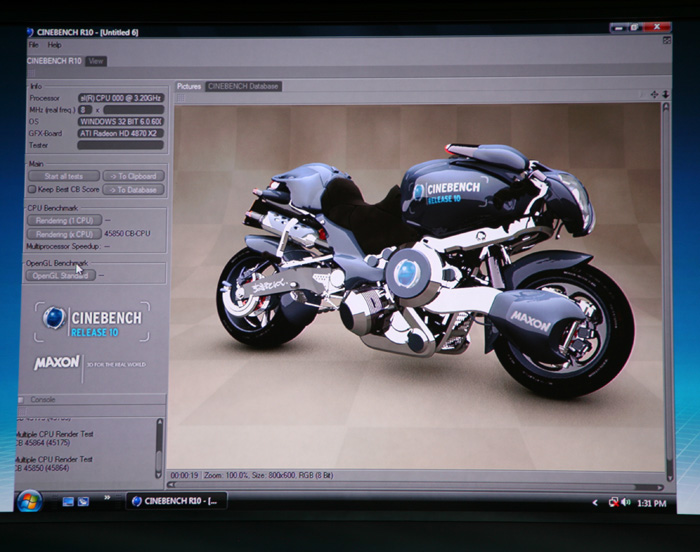Click the OS field showing WINDOWS 32 BIT
Viewport: 700px width, 552px height.
(121, 121)
